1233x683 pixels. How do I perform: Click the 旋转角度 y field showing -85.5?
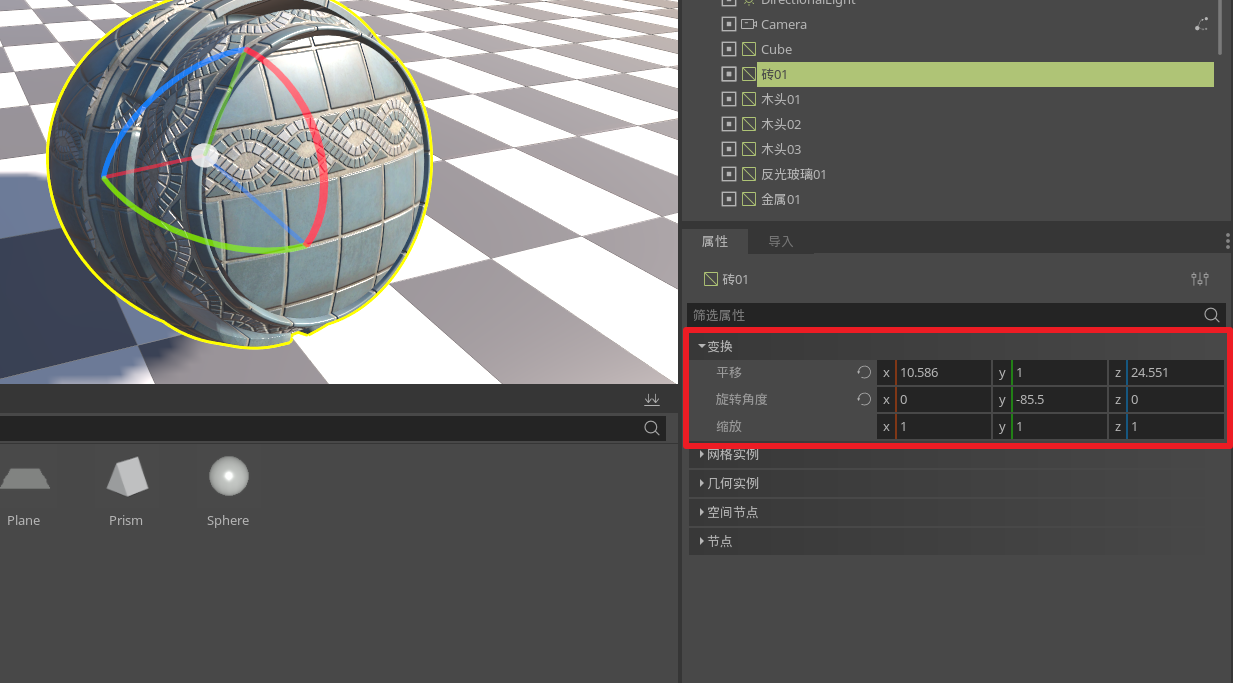[1059, 399]
